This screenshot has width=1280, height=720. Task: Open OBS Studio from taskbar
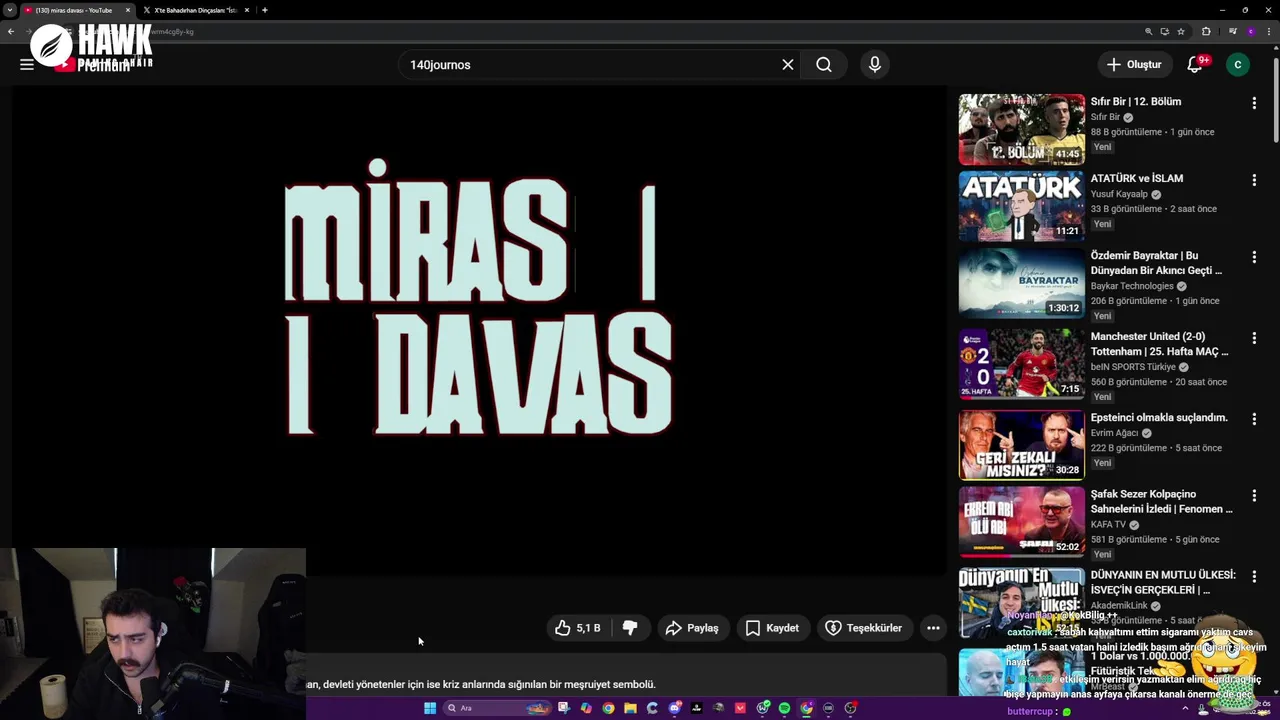click(850, 708)
